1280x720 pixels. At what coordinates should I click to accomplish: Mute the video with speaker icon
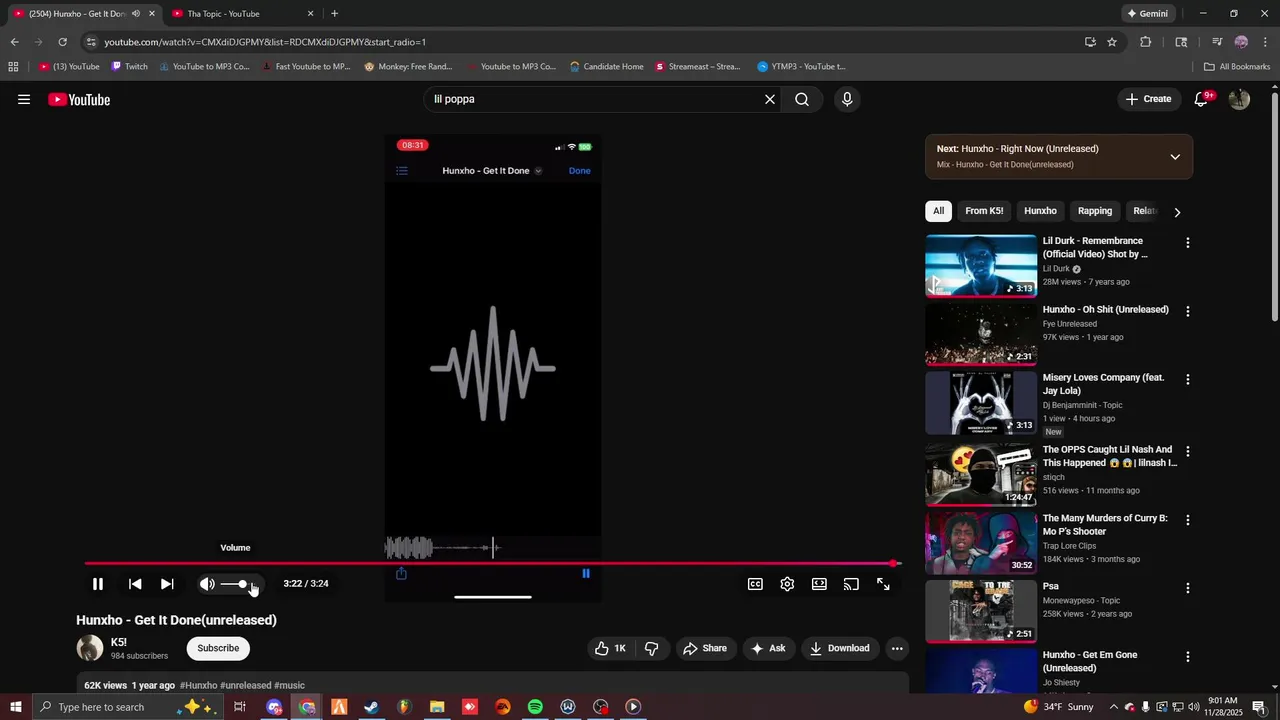click(x=207, y=584)
